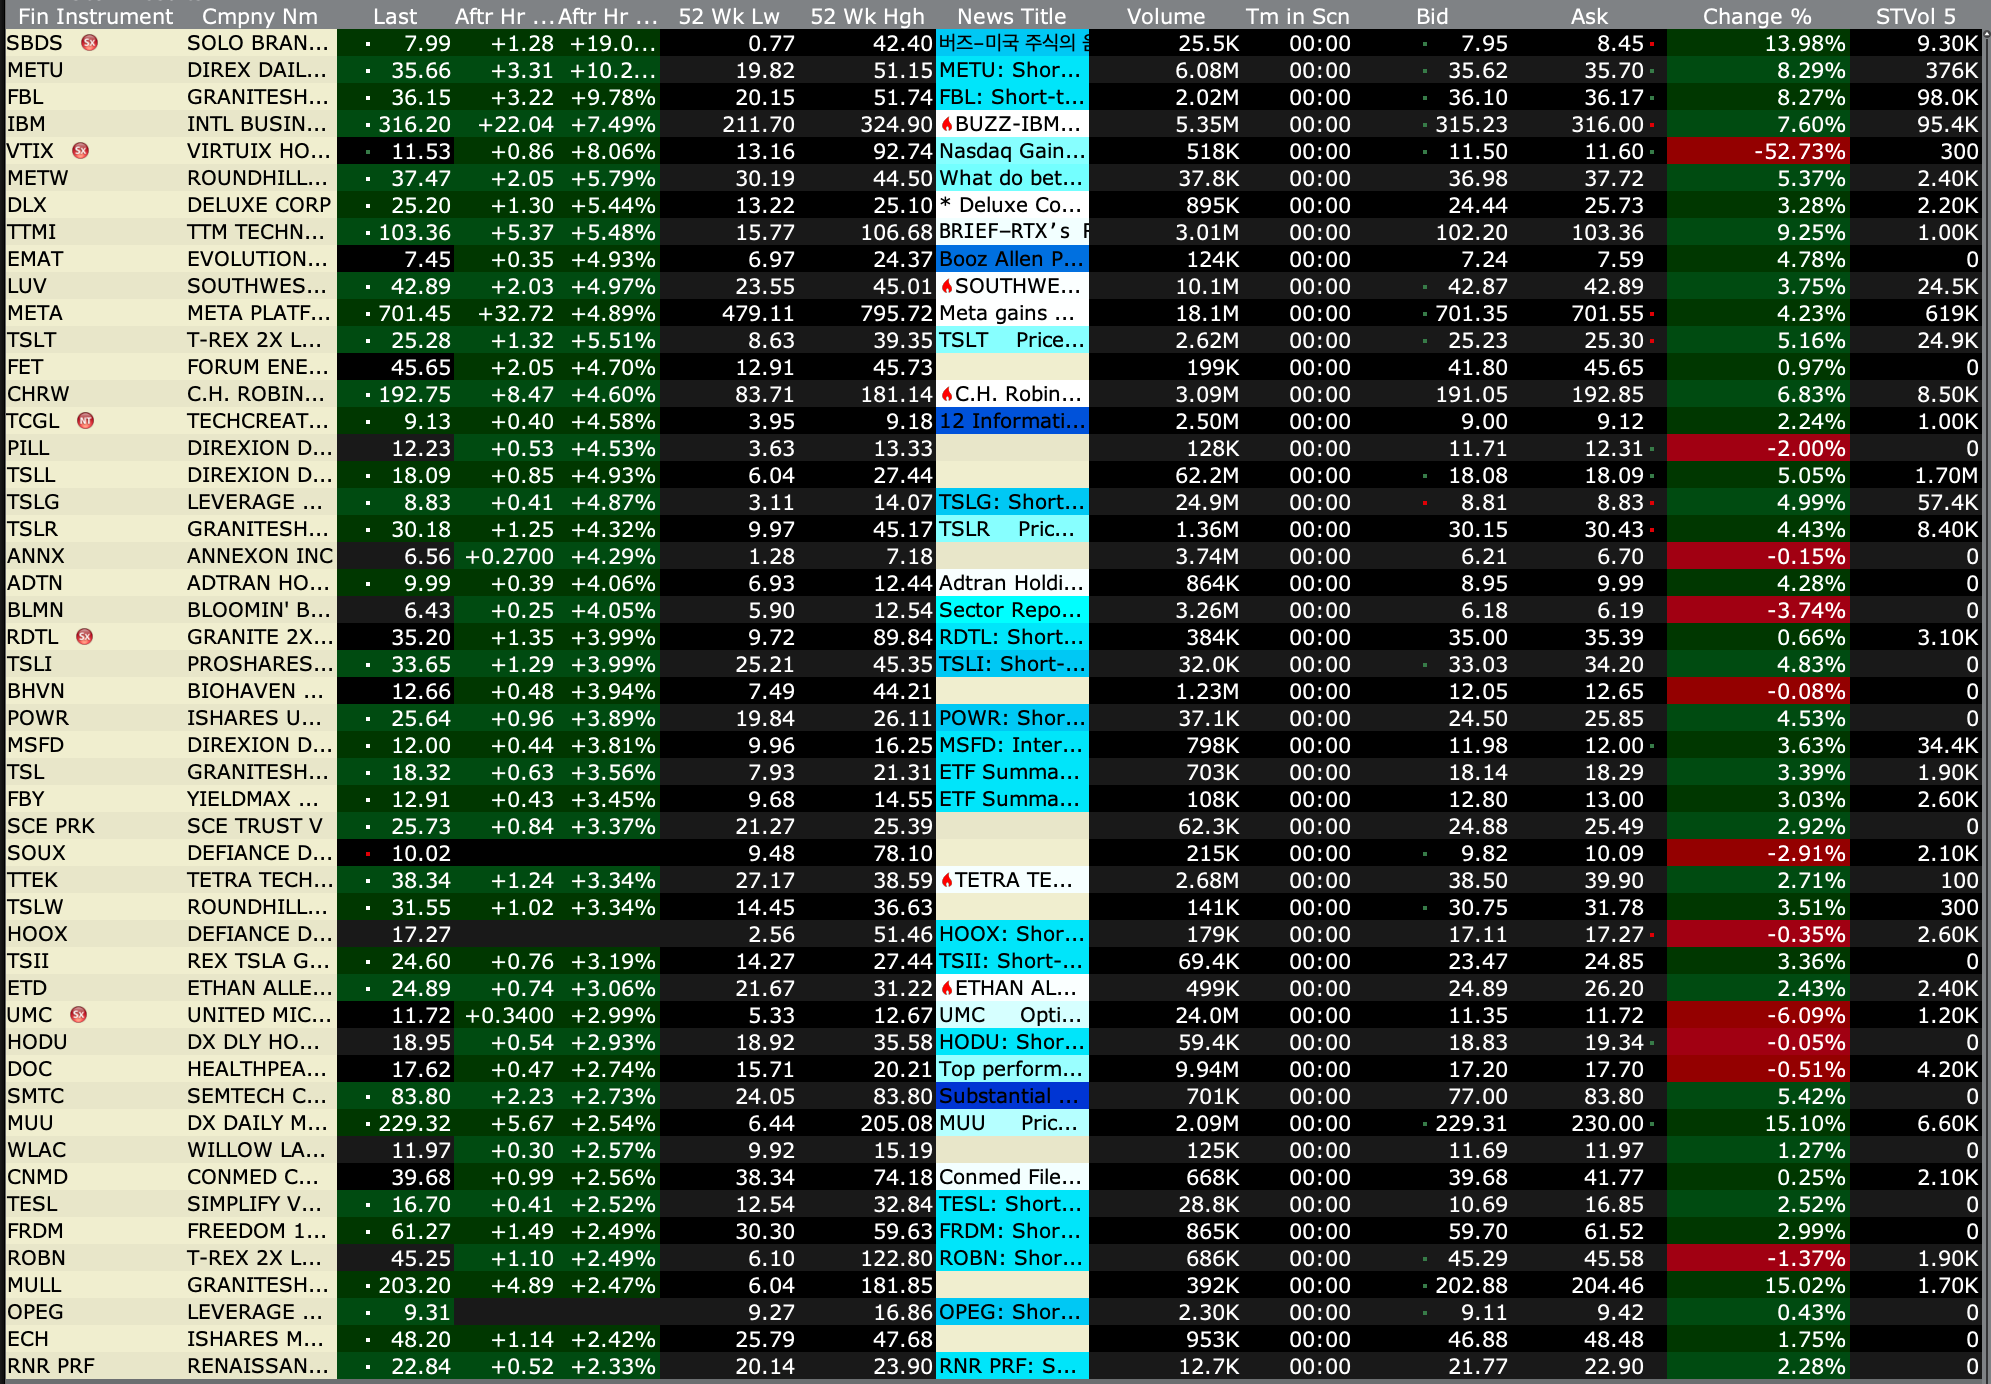1991x1384 pixels.
Task: Click the NT badge next to TCGL
Action: point(86,421)
